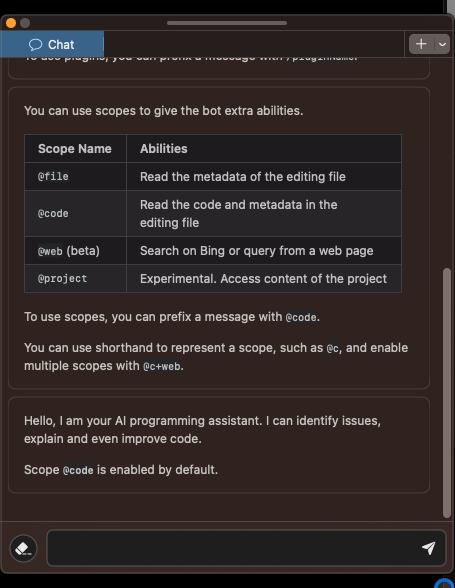The image size is (455, 588).
Task: Click the @file scope cell
Action: coord(75,176)
